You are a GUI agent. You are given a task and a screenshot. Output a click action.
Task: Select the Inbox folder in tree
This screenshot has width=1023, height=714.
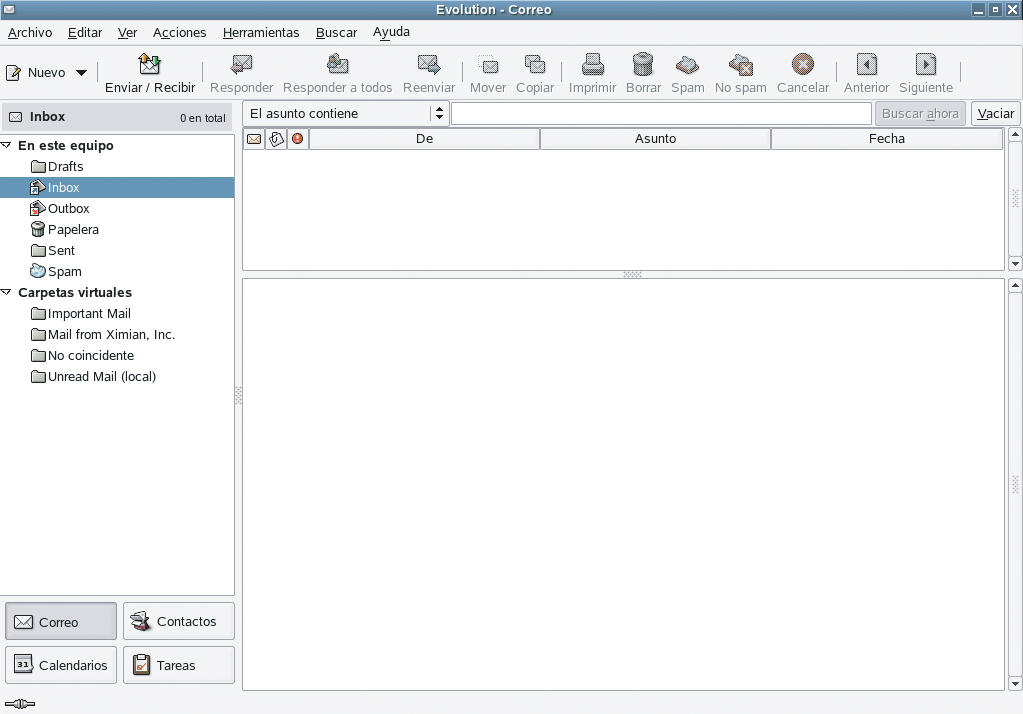[x=117, y=187]
